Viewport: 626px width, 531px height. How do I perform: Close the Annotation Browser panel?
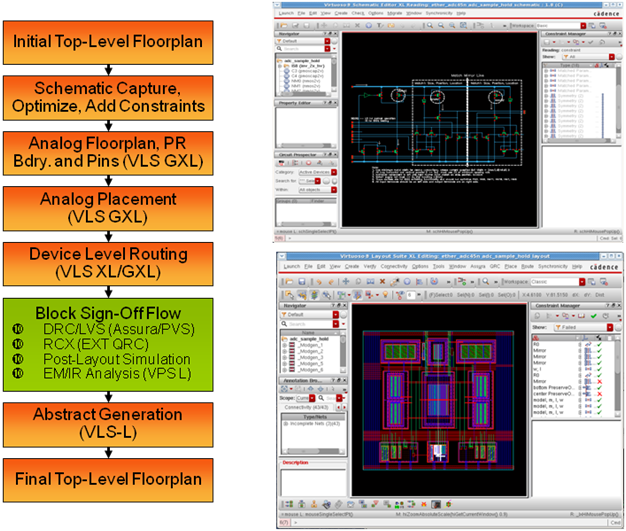[345, 380]
